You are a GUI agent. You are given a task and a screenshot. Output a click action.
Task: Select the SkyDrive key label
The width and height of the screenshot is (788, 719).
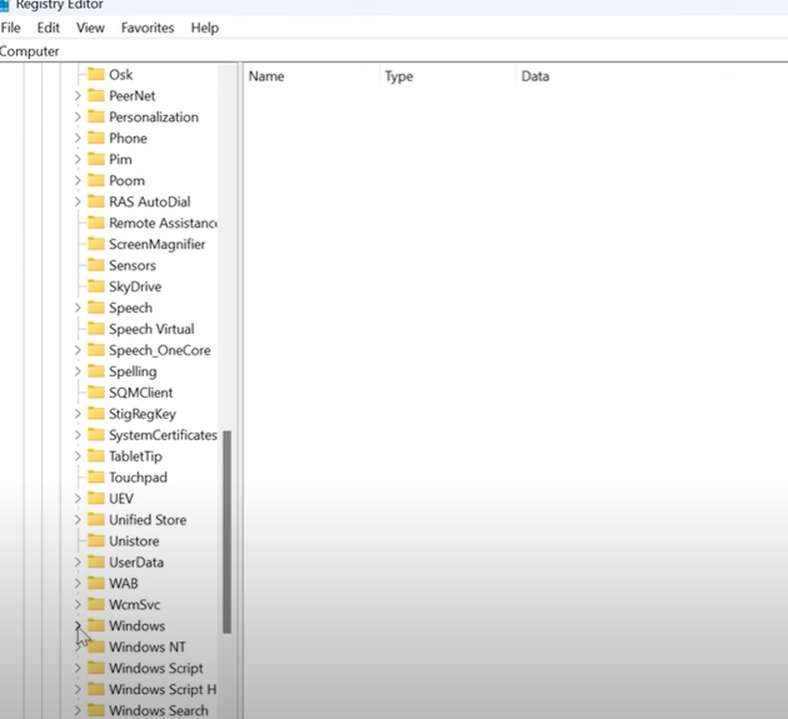pos(135,286)
